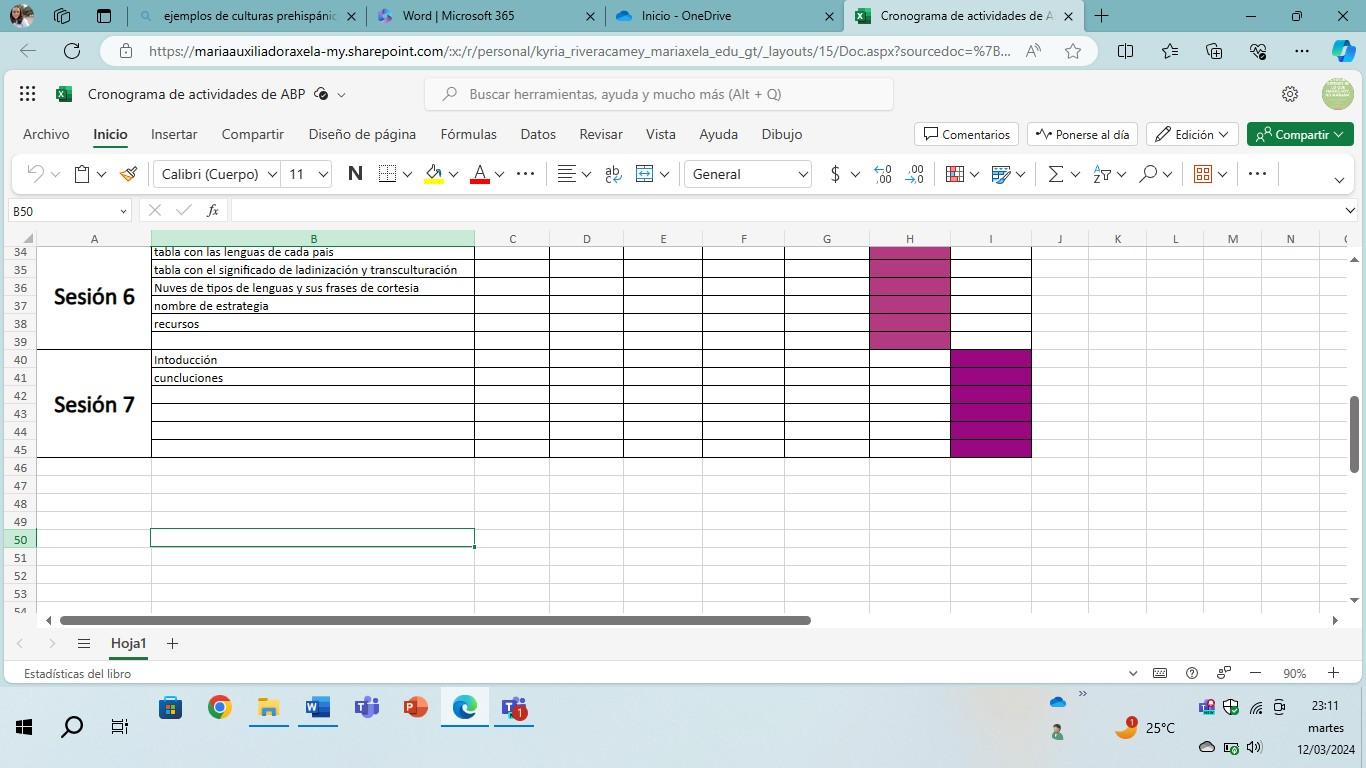Expand the formula bar
This screenshot has height=768, width=1366.
coord(1350,210)
